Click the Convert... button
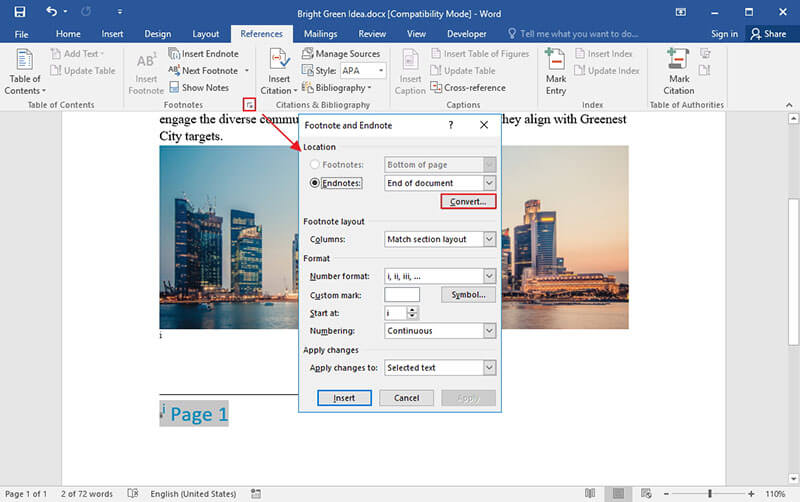The image size is (800, 502). tap(468, 202)
